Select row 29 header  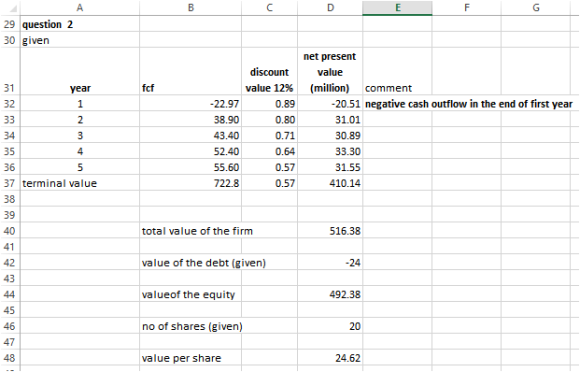[10, 24]
